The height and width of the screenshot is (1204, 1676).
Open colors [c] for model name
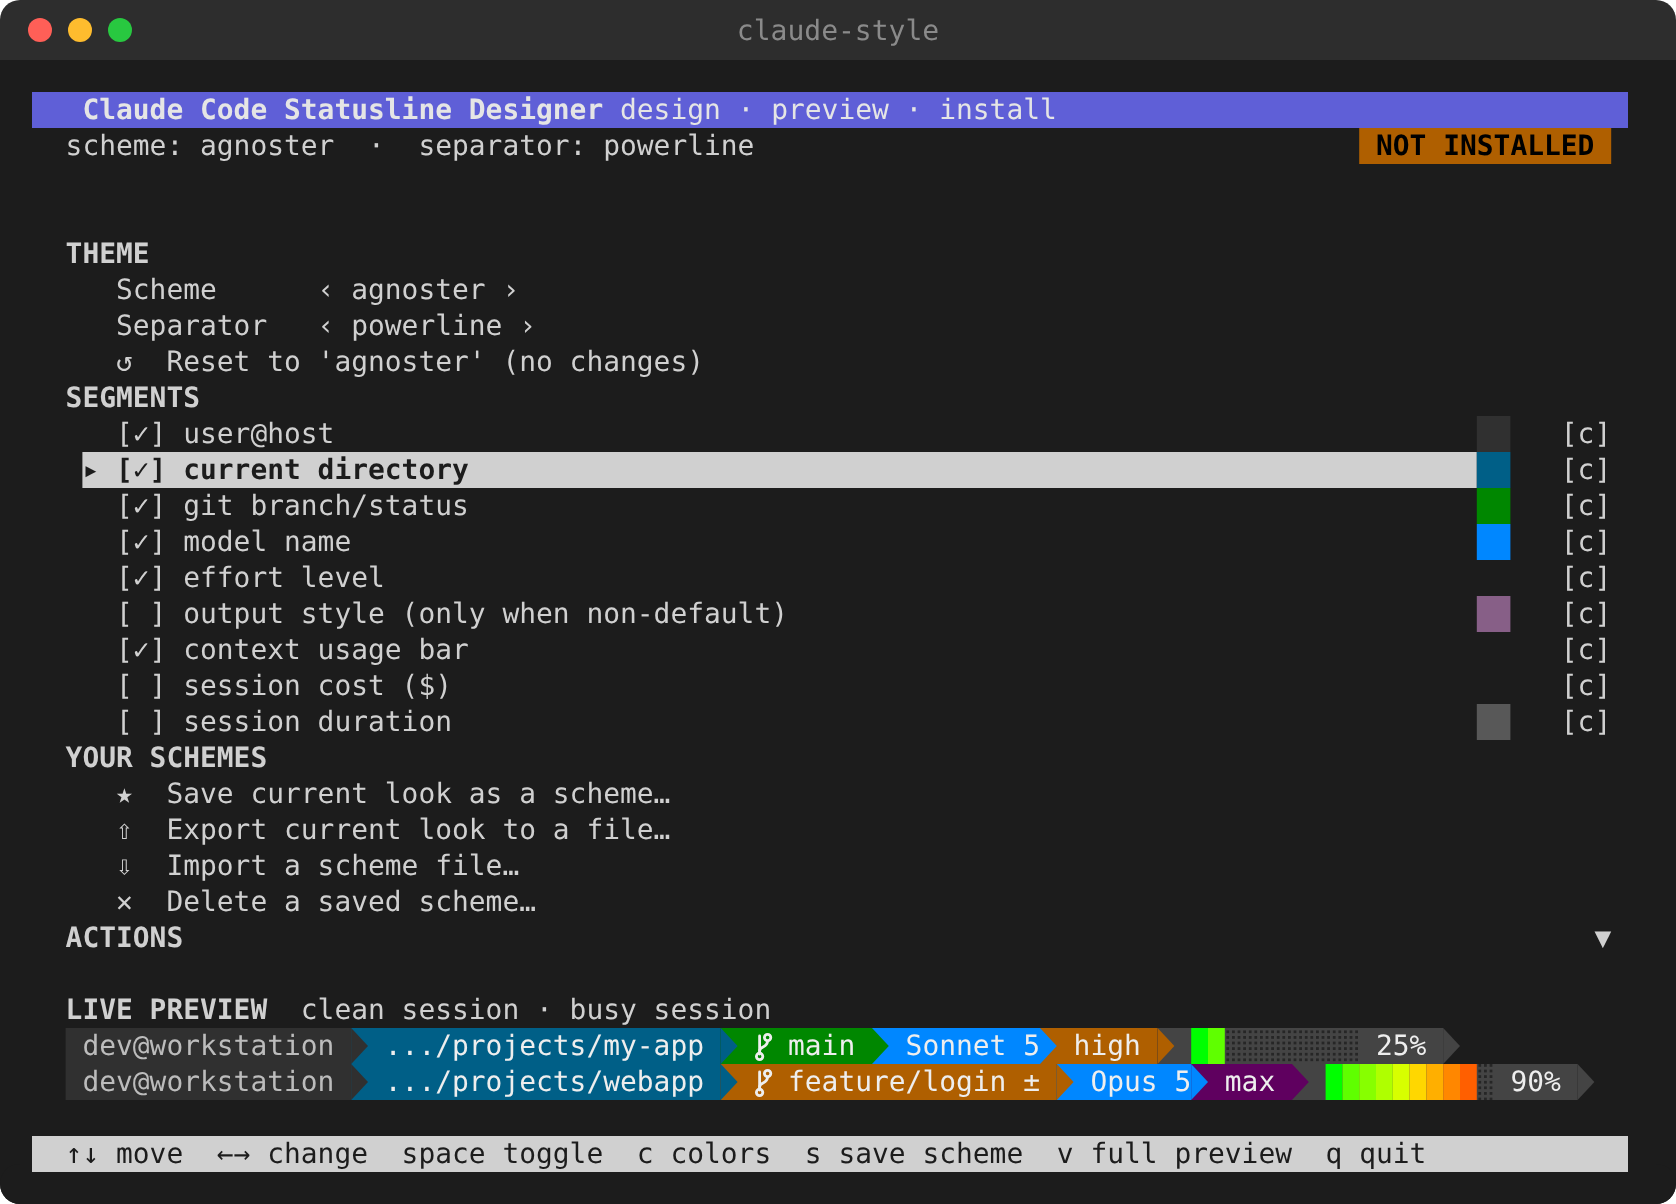pyautogui.click(x=1586, y=542)
